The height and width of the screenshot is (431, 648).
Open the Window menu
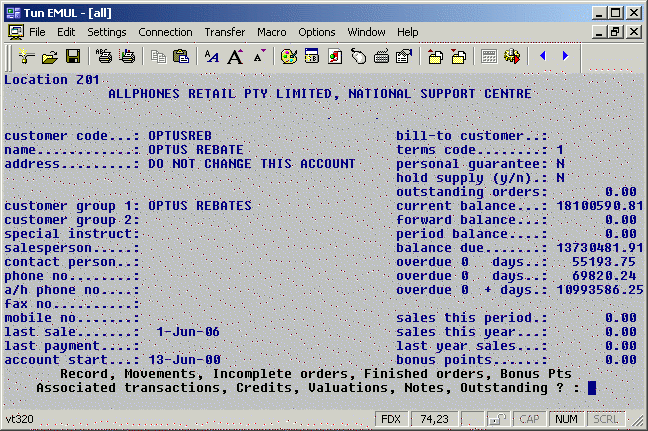coord(366,32)
